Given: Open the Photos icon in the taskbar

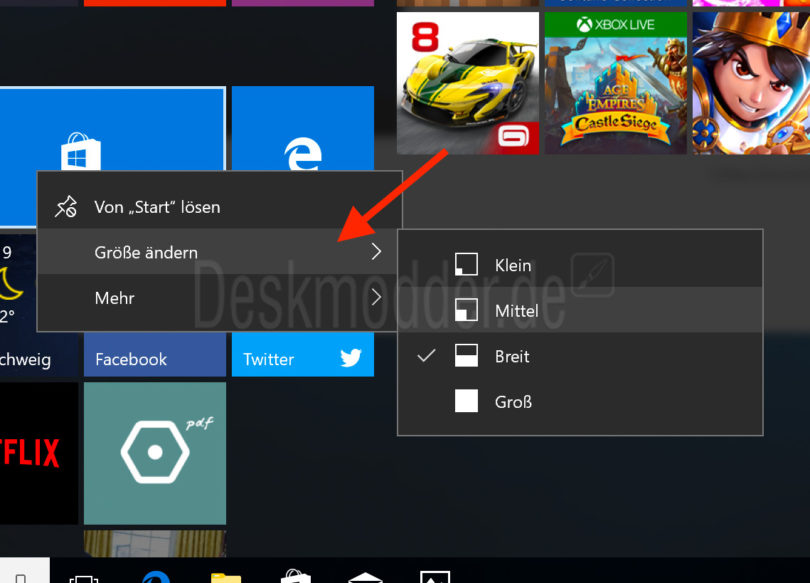Looking at the screenshot, I should point(435,576).
